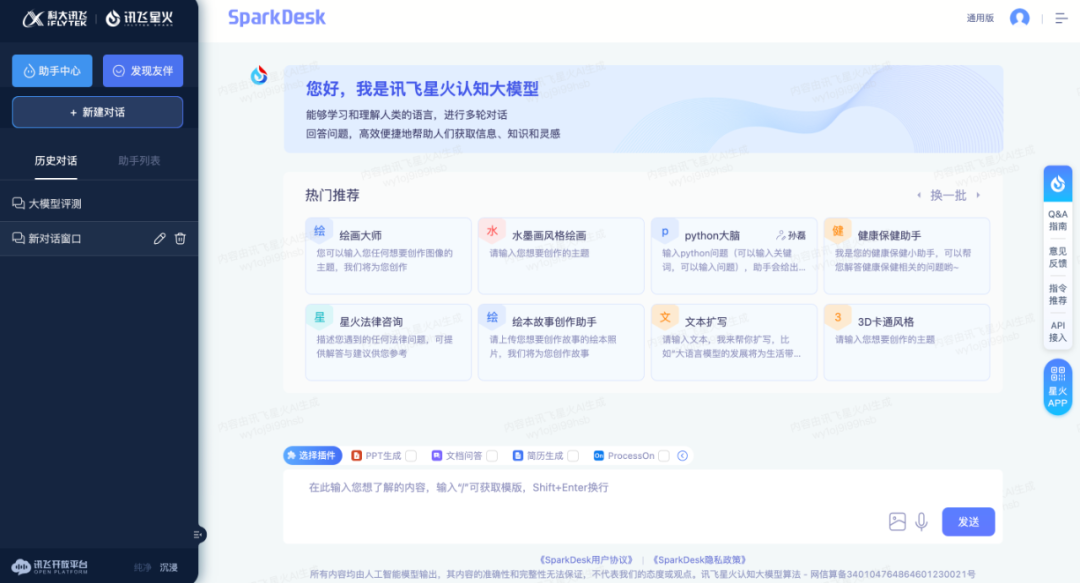The height and width of the screenshot is (583, 1080).
Task: Click the right arrow next to 换一批
Action: coord(977,194)
